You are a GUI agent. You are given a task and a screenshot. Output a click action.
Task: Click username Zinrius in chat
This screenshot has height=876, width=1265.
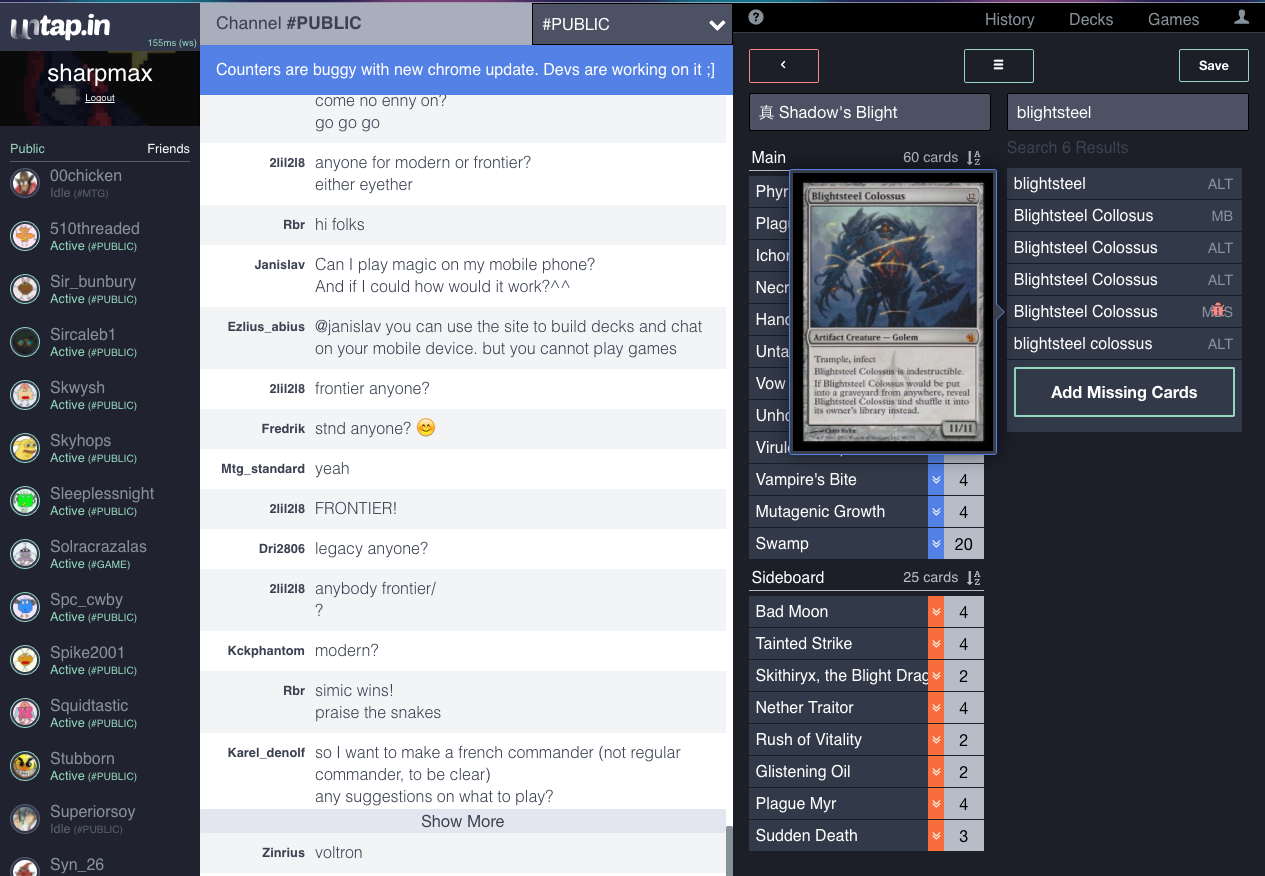(284, 853)
